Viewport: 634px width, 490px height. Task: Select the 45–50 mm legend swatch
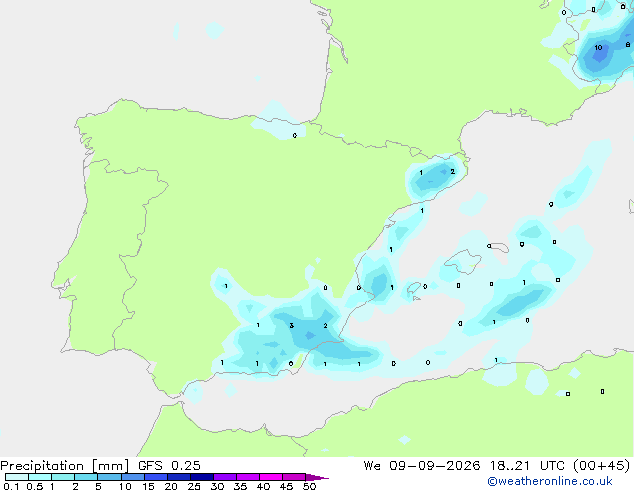pos(294,477)
